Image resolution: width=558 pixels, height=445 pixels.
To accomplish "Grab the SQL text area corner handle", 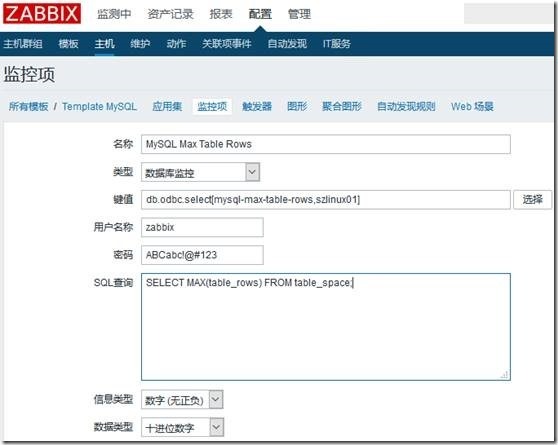I will pyautogui.click(x=504, y=375).
